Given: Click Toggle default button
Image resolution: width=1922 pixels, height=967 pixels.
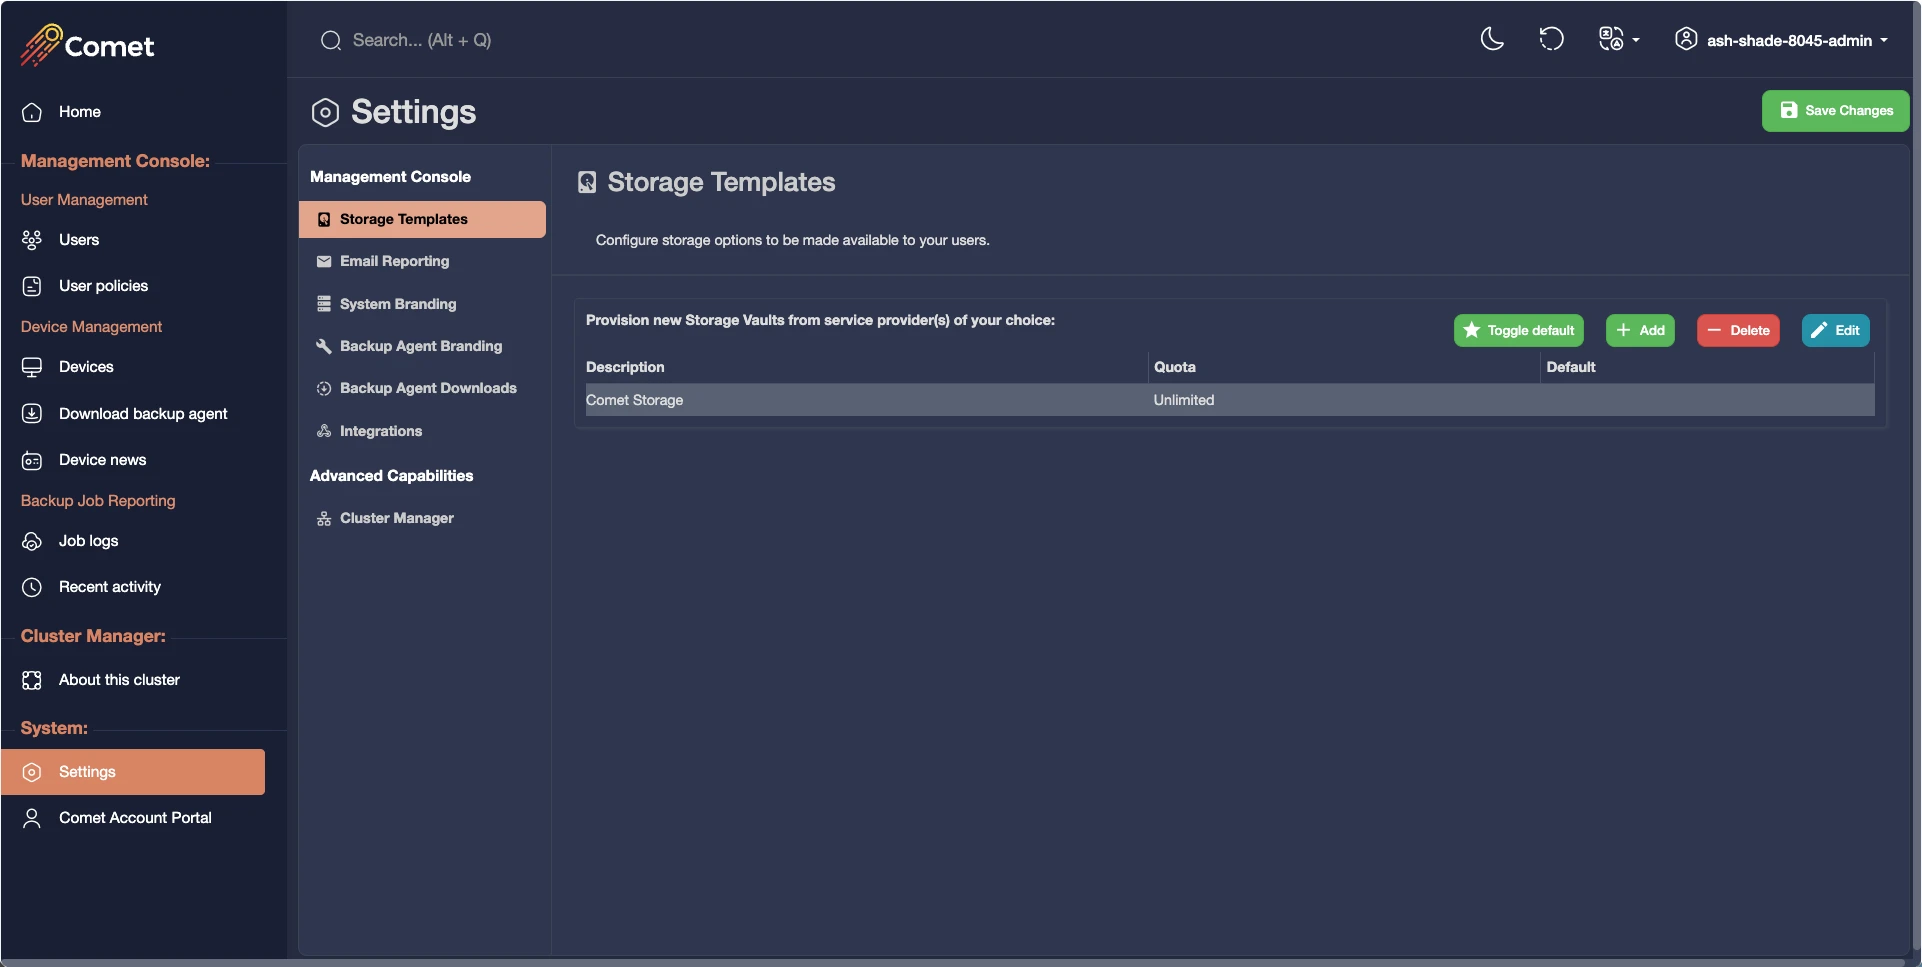Looking at the screenshot, I should tap(1518, 331).
